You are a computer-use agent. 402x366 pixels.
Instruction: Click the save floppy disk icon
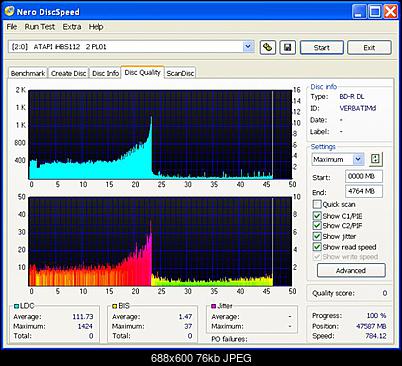pyautogui.click(x=287, y=47)
